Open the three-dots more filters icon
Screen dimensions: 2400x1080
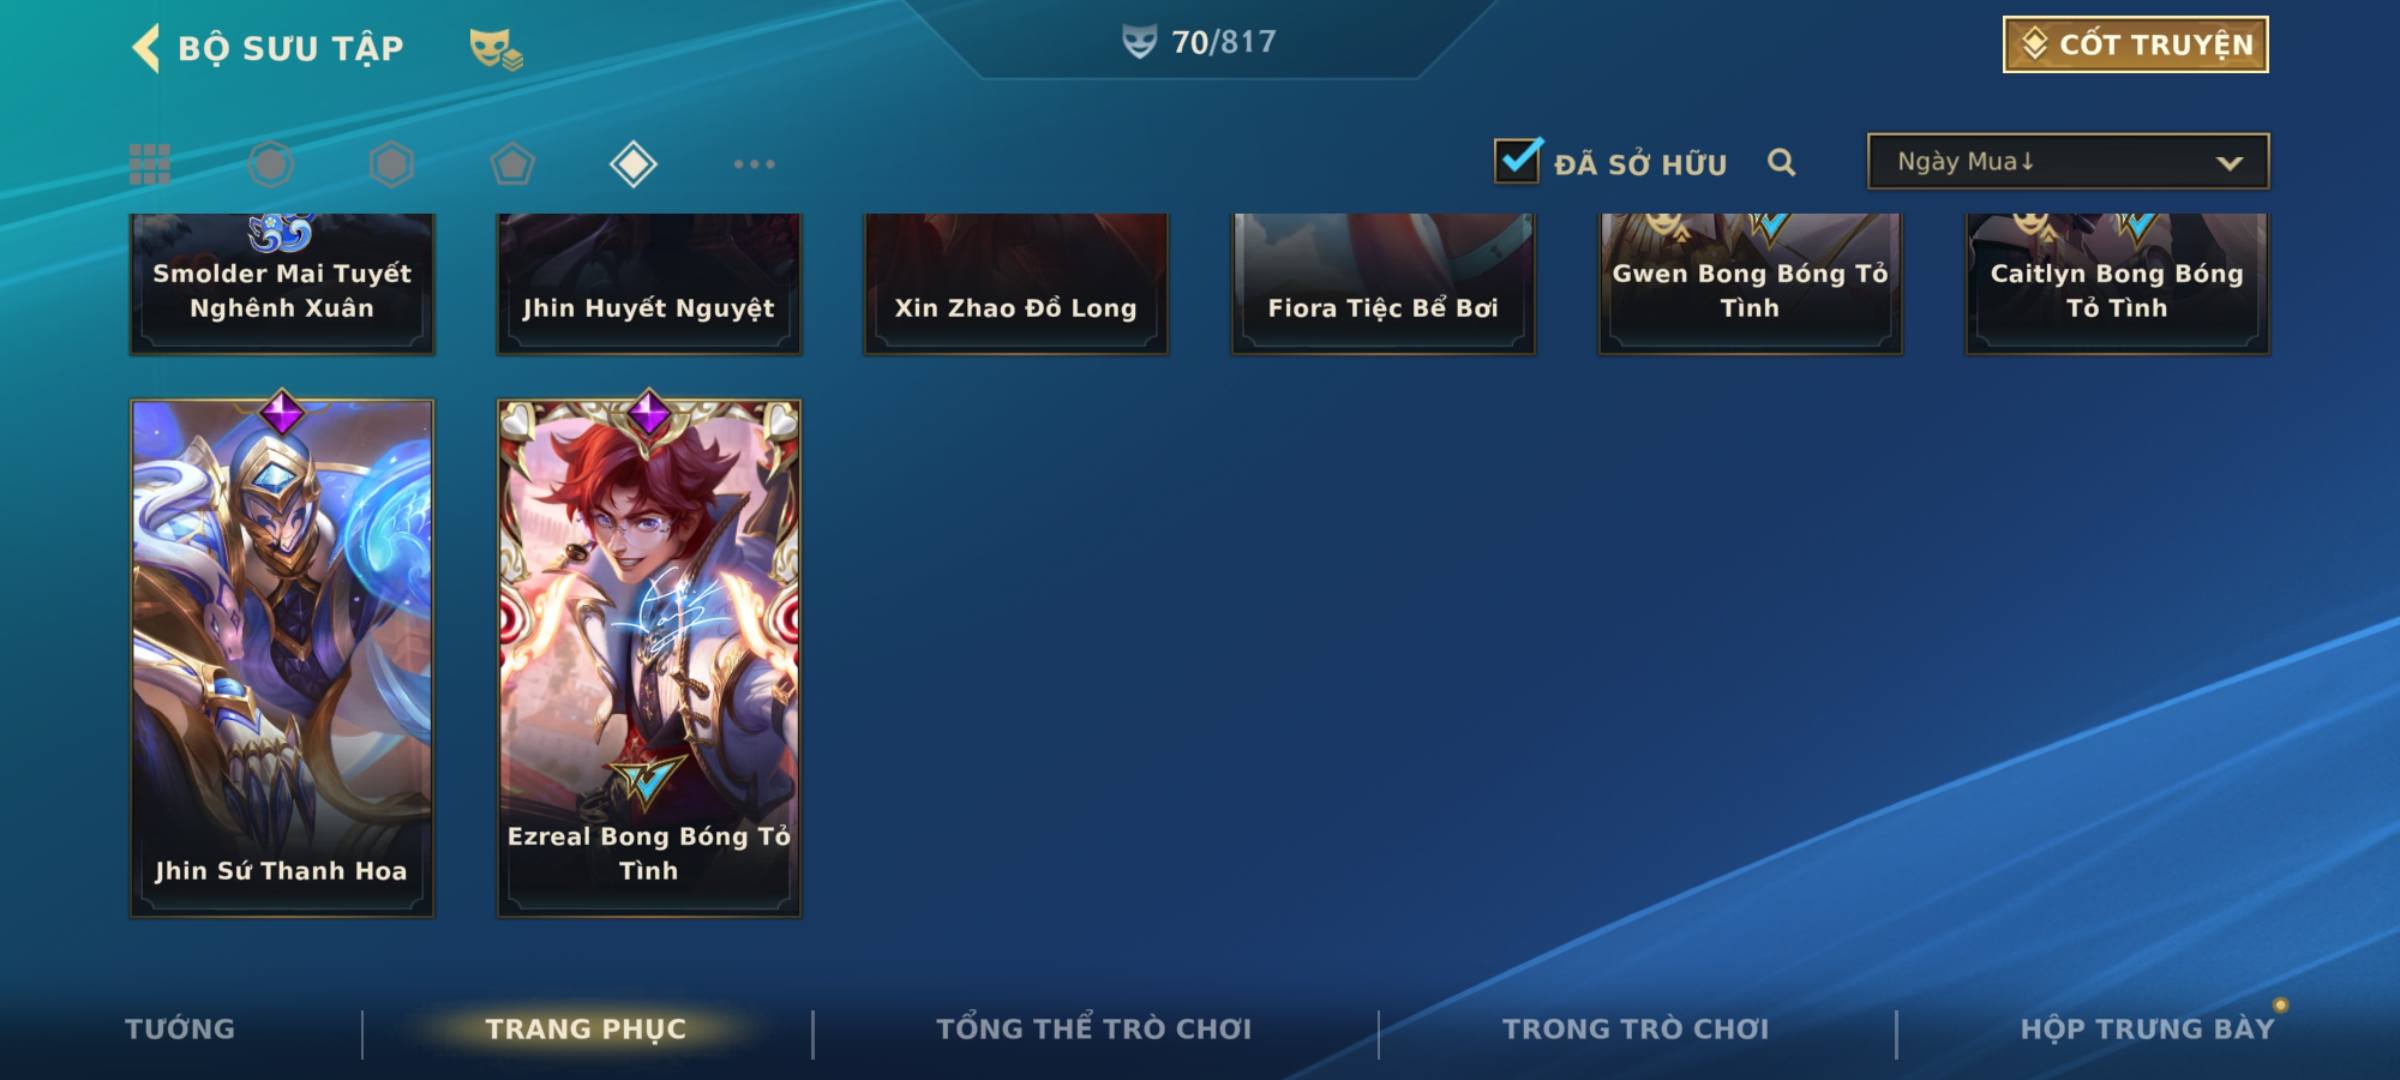pos(754,164)
